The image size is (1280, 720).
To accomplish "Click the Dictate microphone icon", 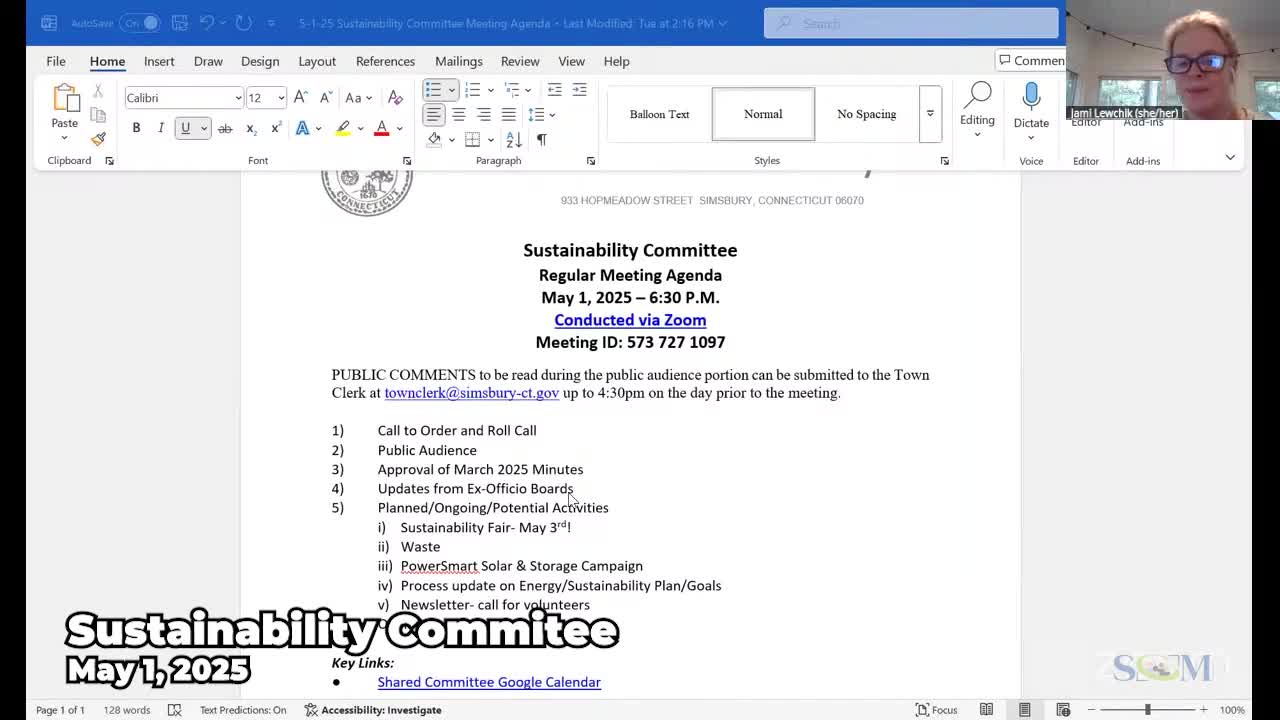I will (x=1031, y=98).
